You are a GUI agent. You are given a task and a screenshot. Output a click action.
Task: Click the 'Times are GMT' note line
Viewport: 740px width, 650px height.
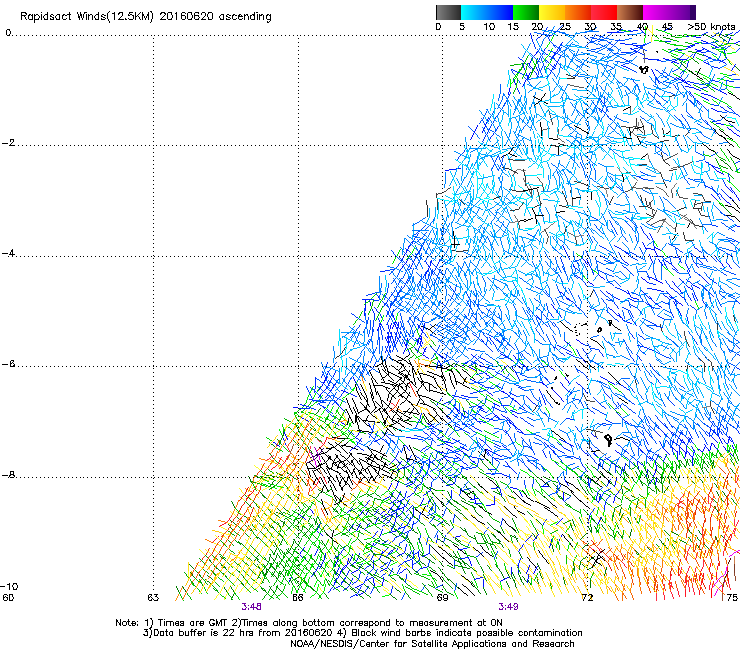(x=309, y=623)
